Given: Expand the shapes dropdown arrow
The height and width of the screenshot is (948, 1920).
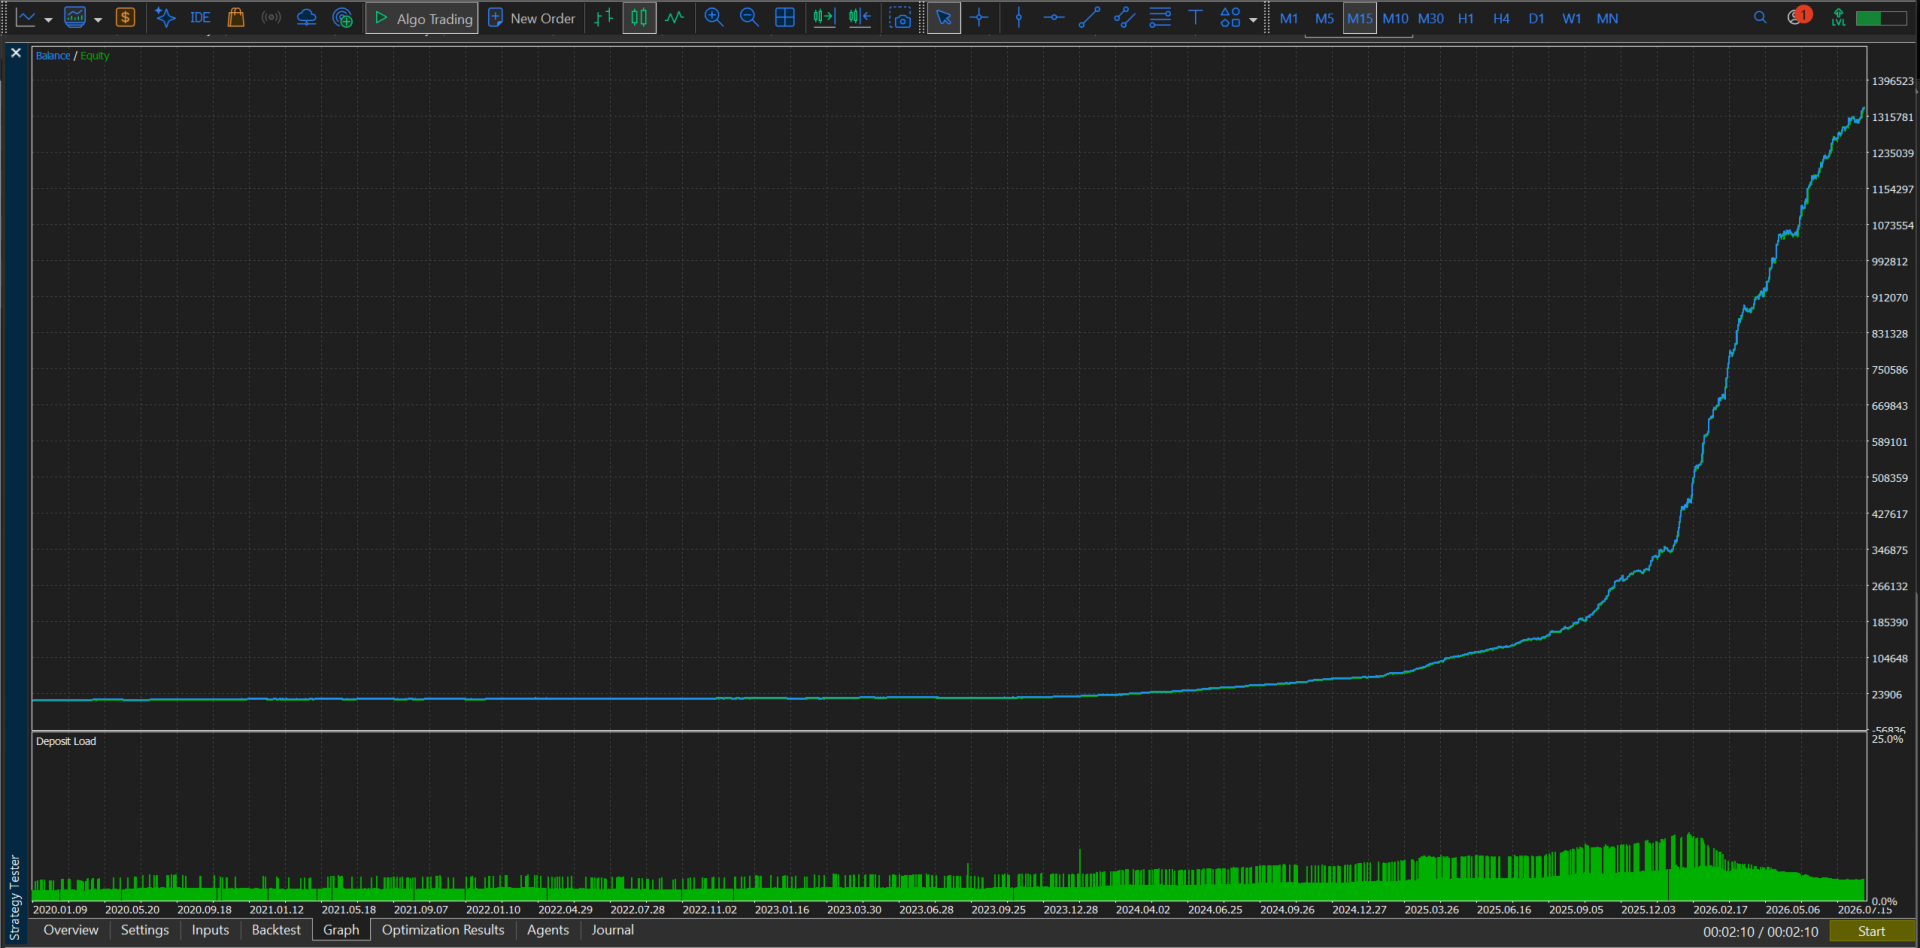Looking at the screenshot, I should (1253, 19).
